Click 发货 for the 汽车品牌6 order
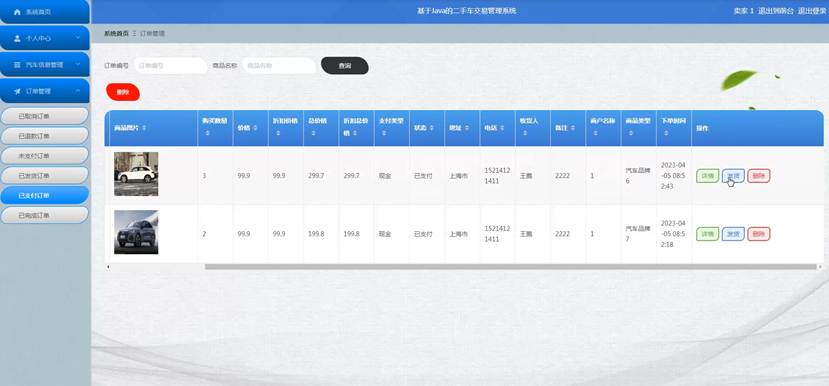This screenshot has width=829, height=386. (x=733, y=176)
